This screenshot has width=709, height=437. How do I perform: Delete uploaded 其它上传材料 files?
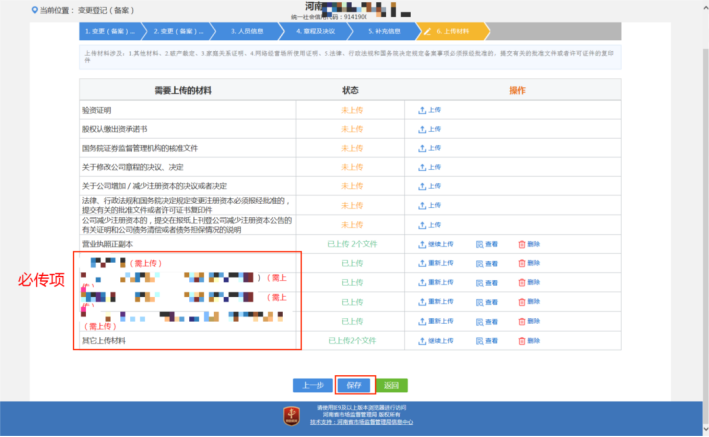(x=529, y=341)
